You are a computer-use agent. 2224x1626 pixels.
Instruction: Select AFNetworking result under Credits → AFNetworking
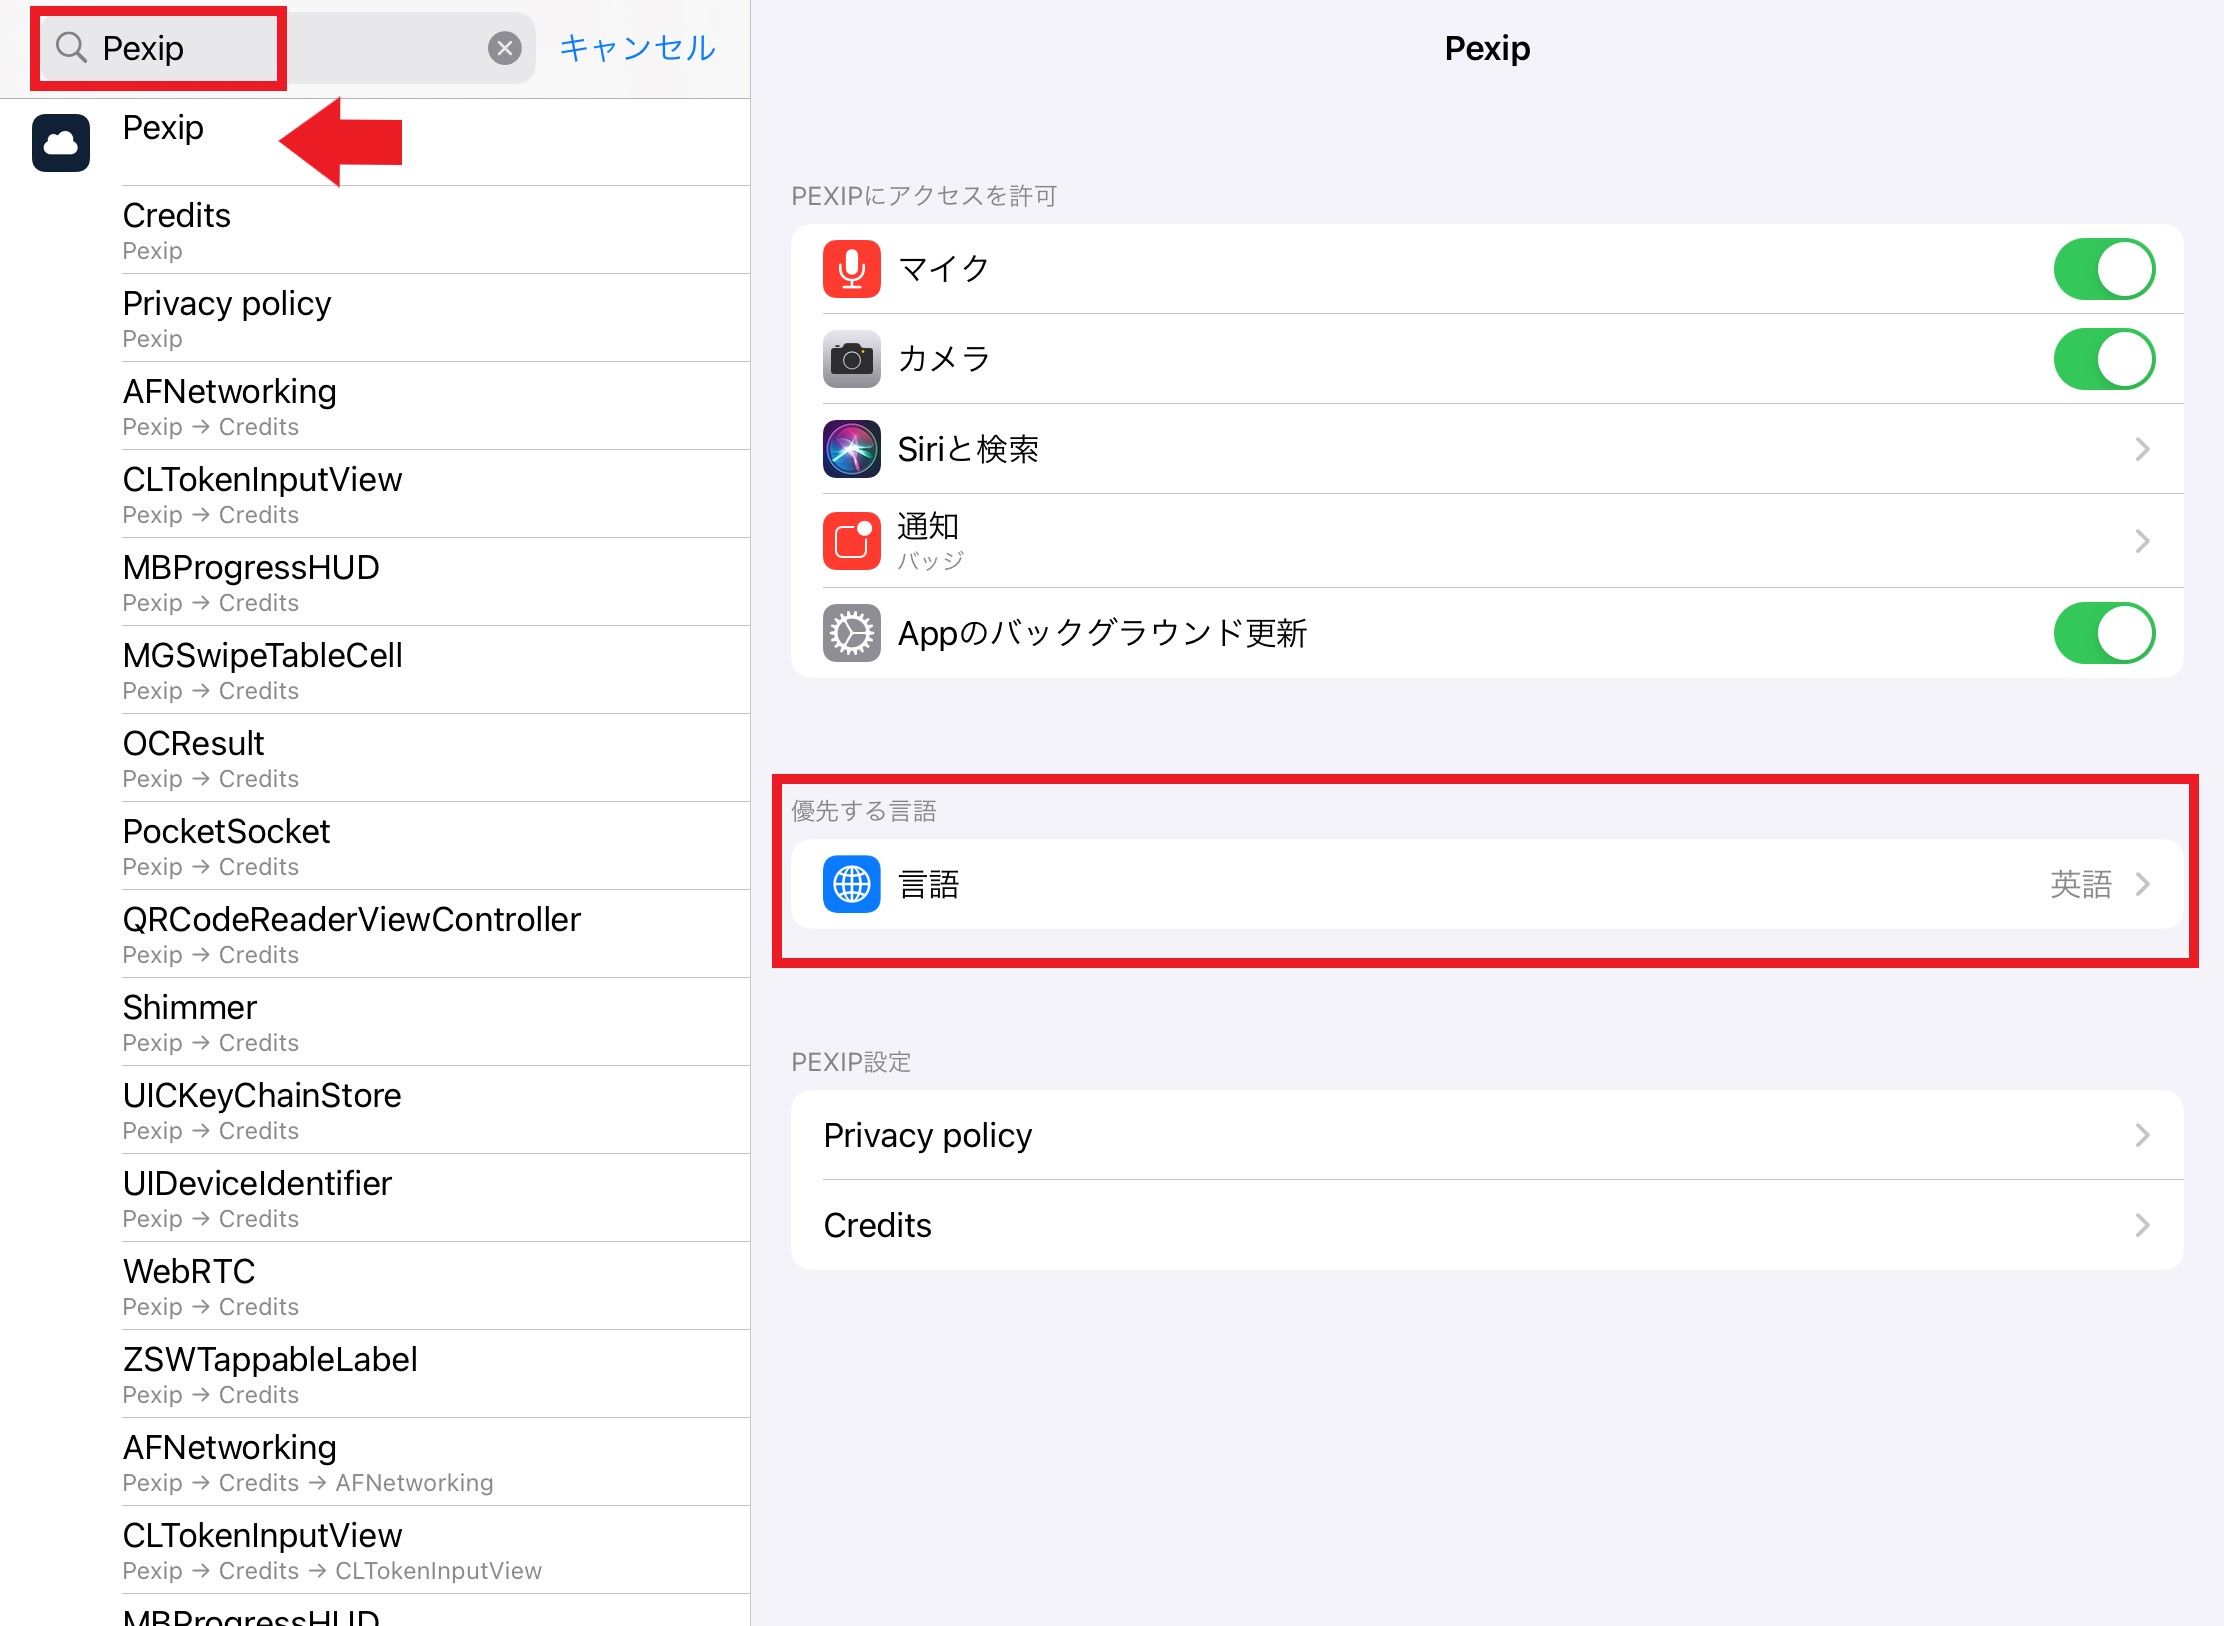pos(375,1462)
